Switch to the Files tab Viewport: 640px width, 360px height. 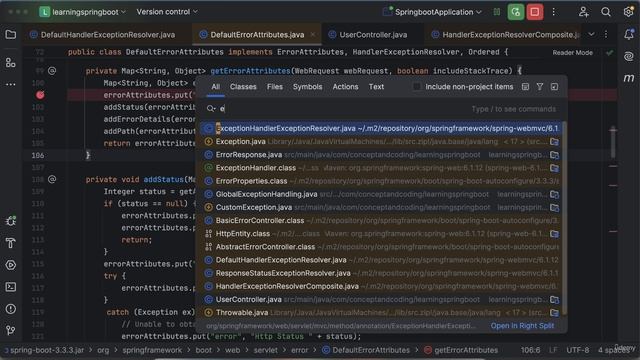coord(275,87)
